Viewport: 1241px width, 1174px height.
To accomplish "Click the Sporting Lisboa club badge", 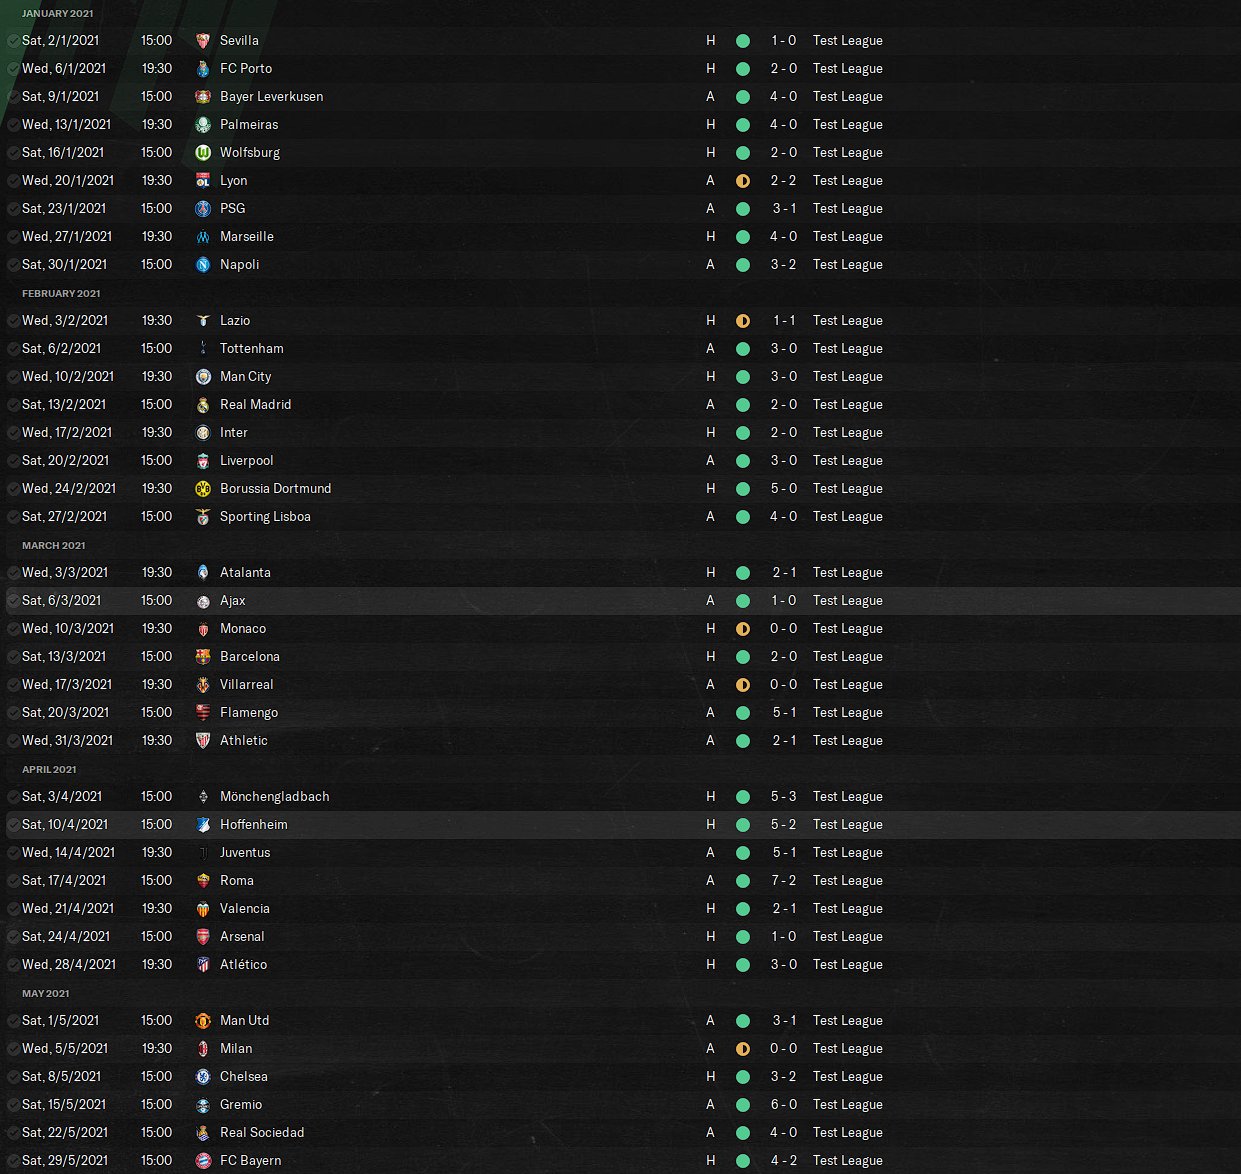I will click(203, 517).
